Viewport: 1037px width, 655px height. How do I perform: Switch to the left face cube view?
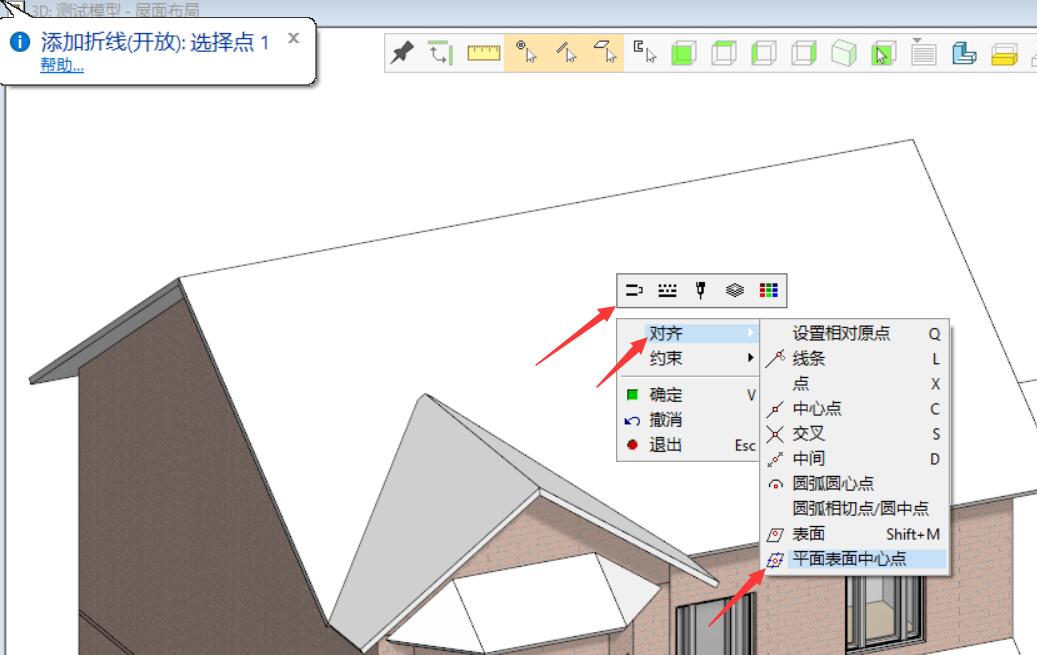[x=764, y=53]
